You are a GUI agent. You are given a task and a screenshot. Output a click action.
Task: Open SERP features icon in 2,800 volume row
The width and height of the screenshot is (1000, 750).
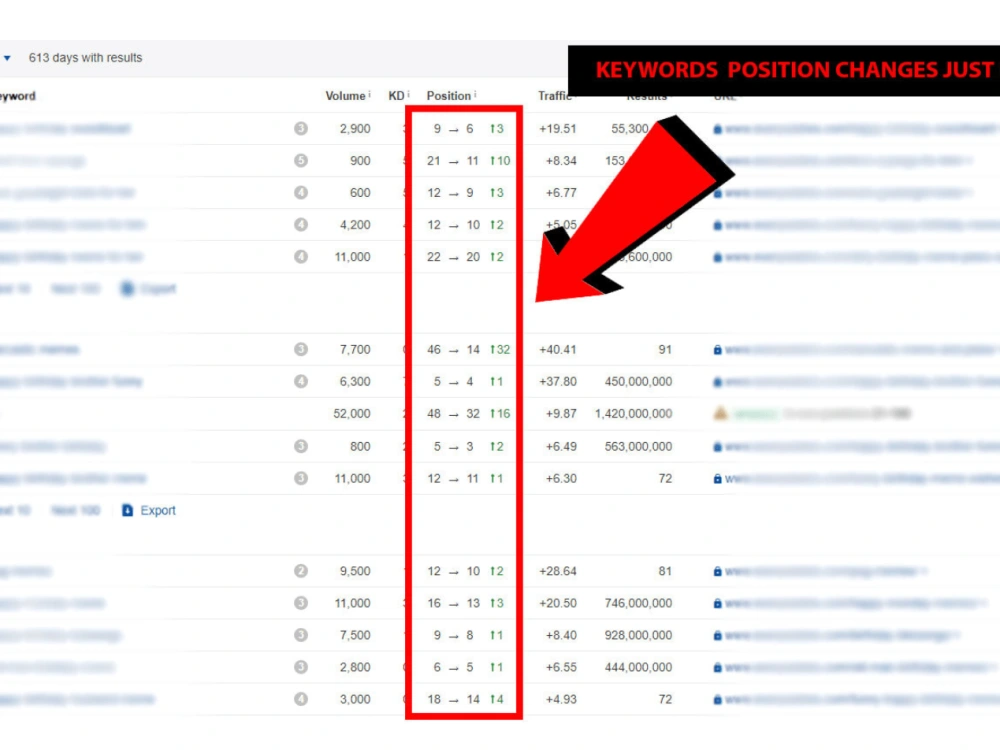click(301, 667)
